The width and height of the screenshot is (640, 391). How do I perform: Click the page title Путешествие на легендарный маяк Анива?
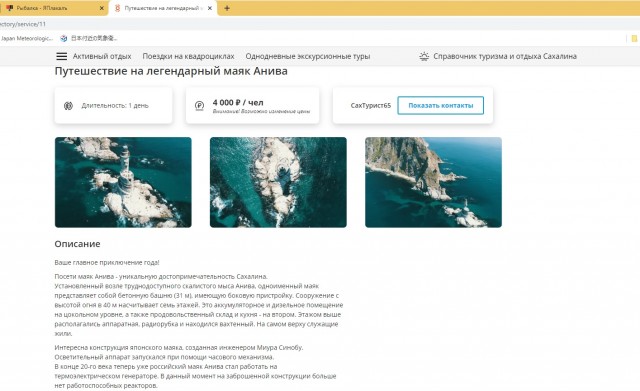pyautogui.click(x=171, y=71)
